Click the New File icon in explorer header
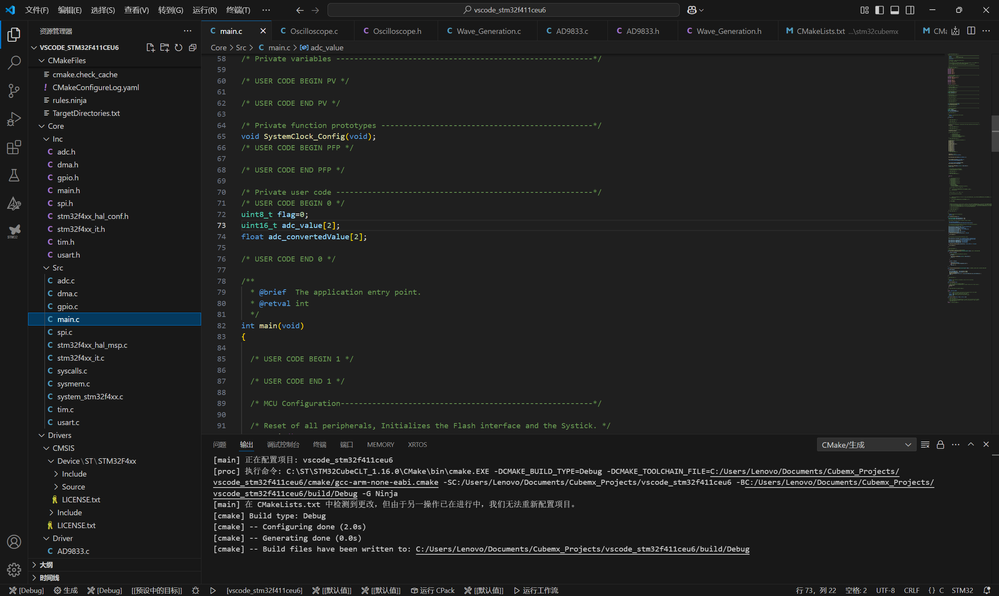Image resolution: width=999 pixels, height=596 pixels. coord(150,47)
